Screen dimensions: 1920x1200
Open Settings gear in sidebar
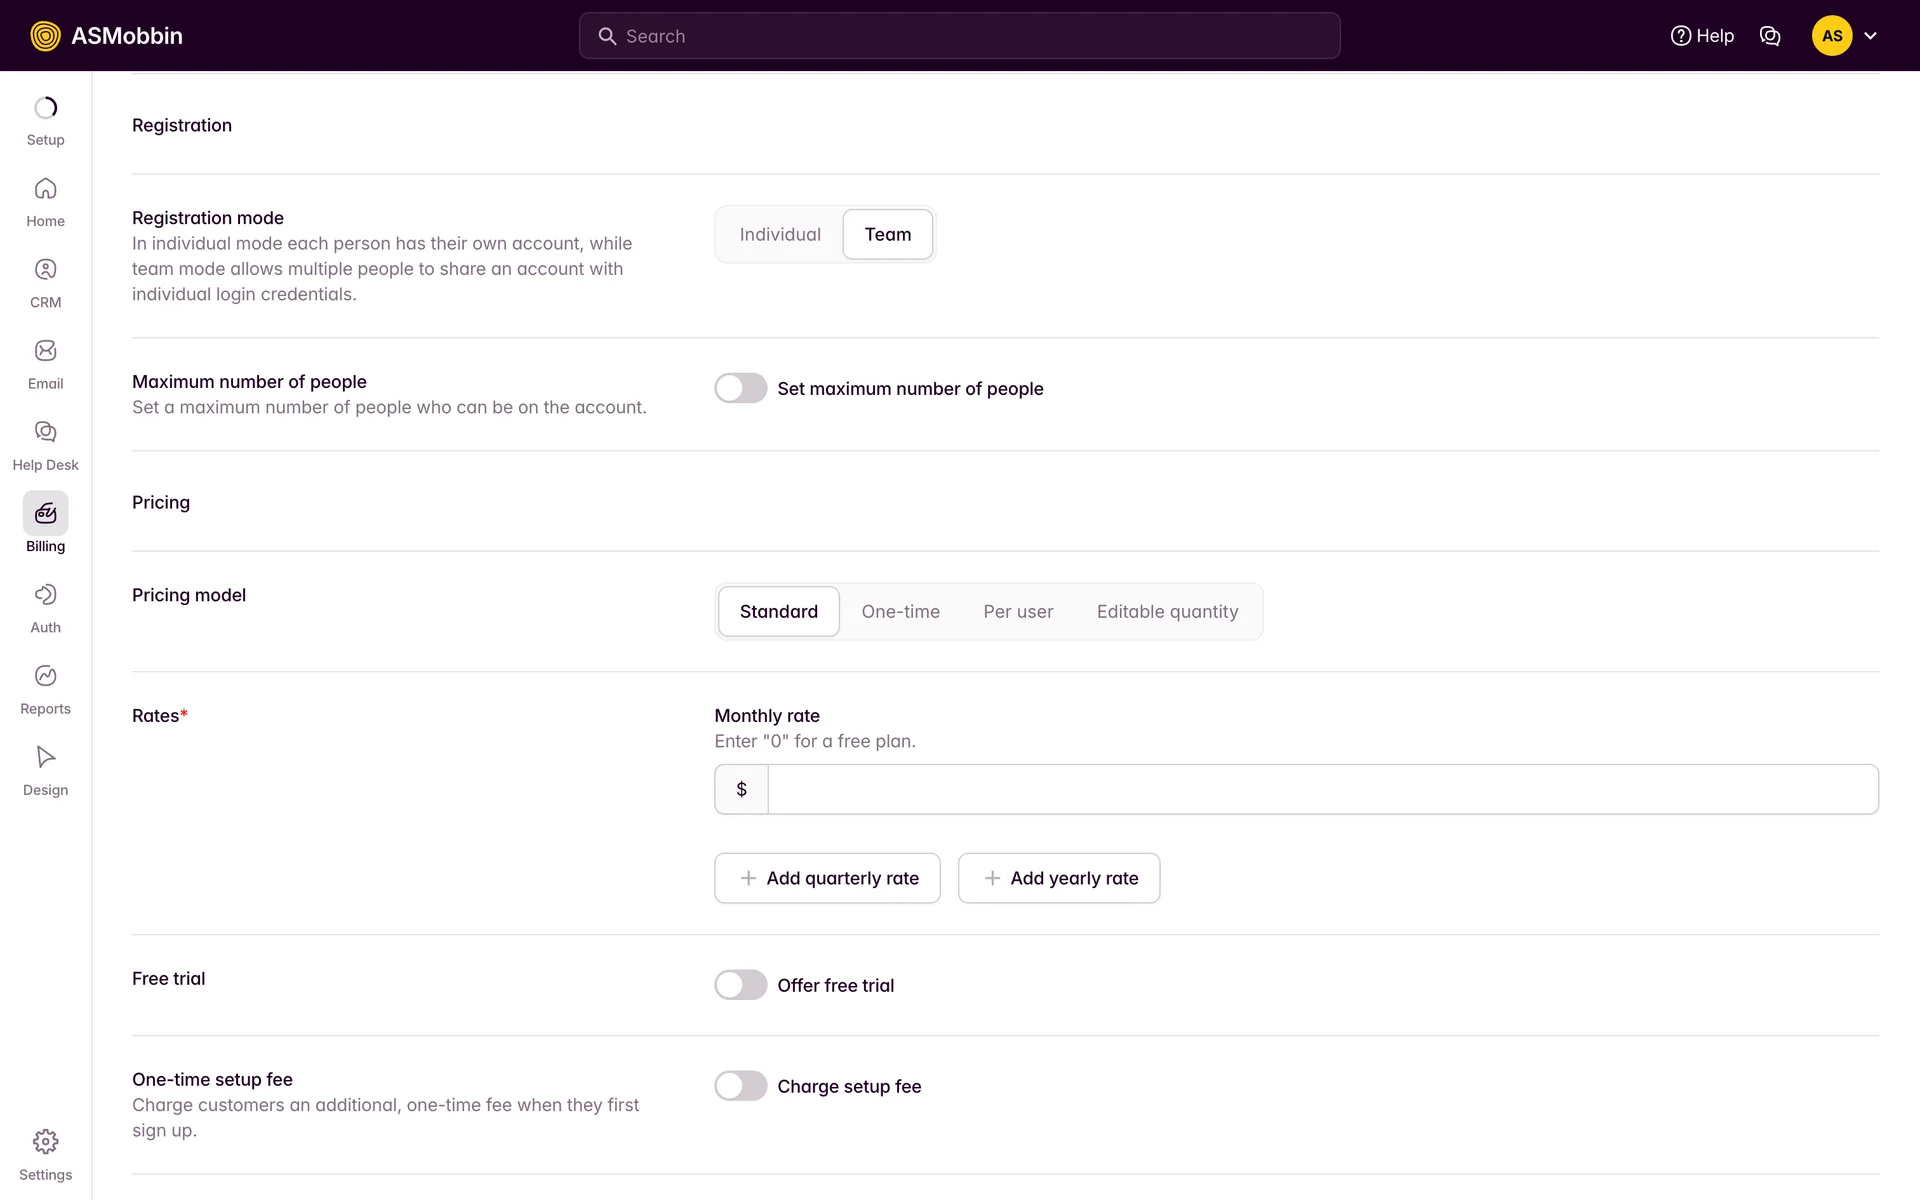click(45, 1142)
